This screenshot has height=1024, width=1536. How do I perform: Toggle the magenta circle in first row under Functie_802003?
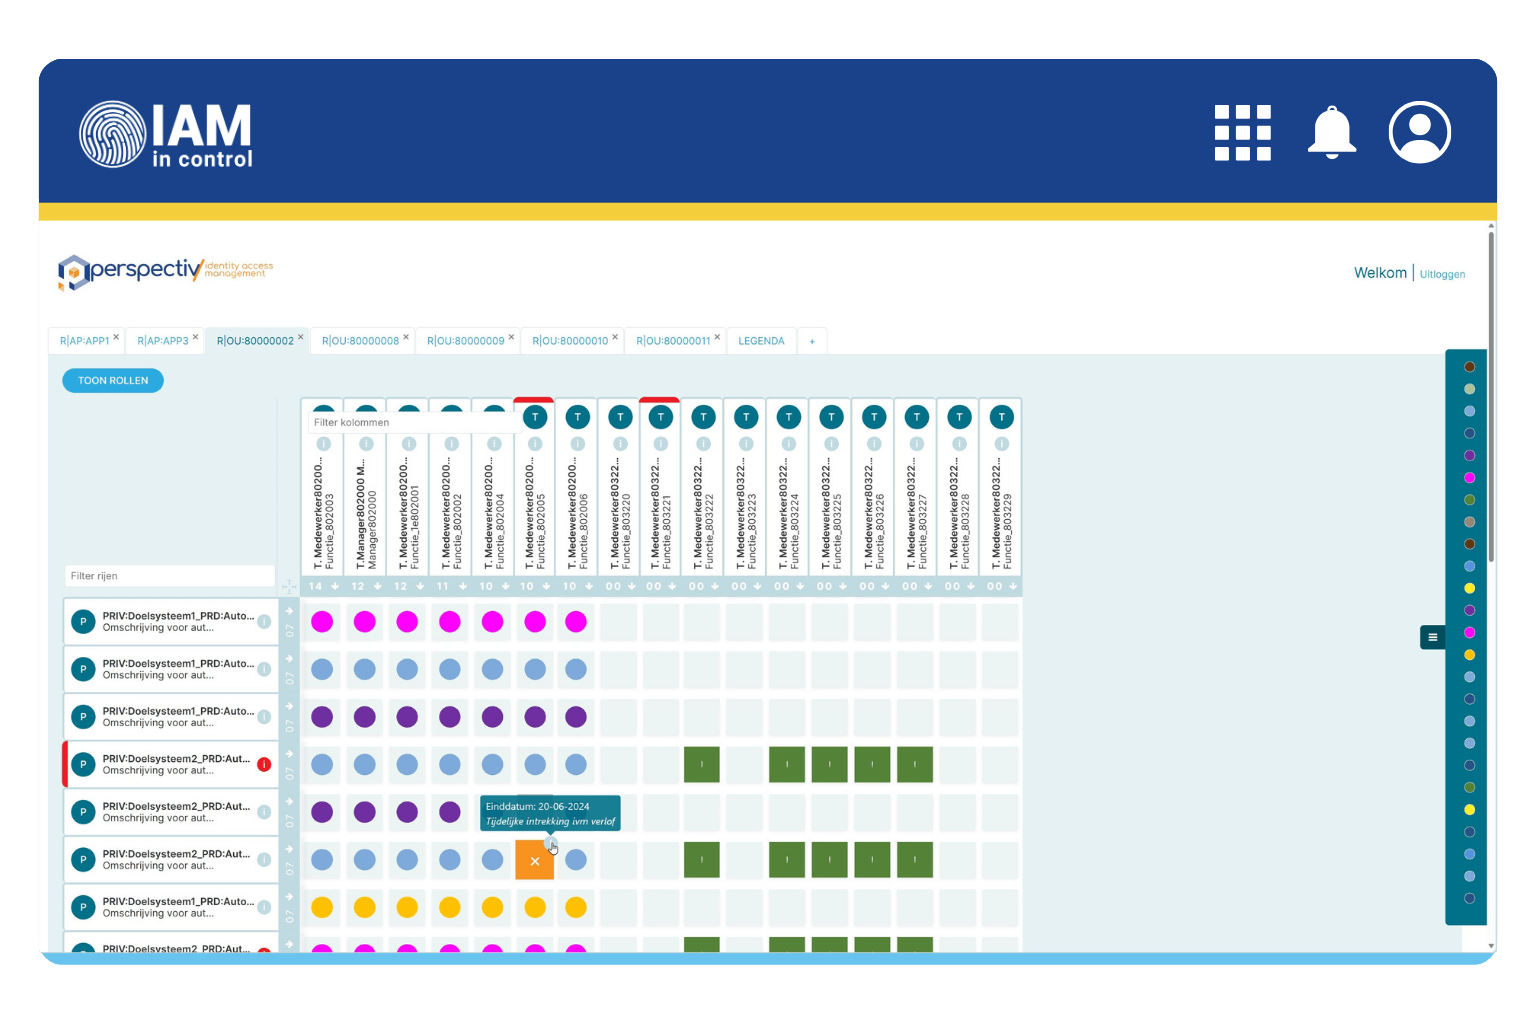322,622
